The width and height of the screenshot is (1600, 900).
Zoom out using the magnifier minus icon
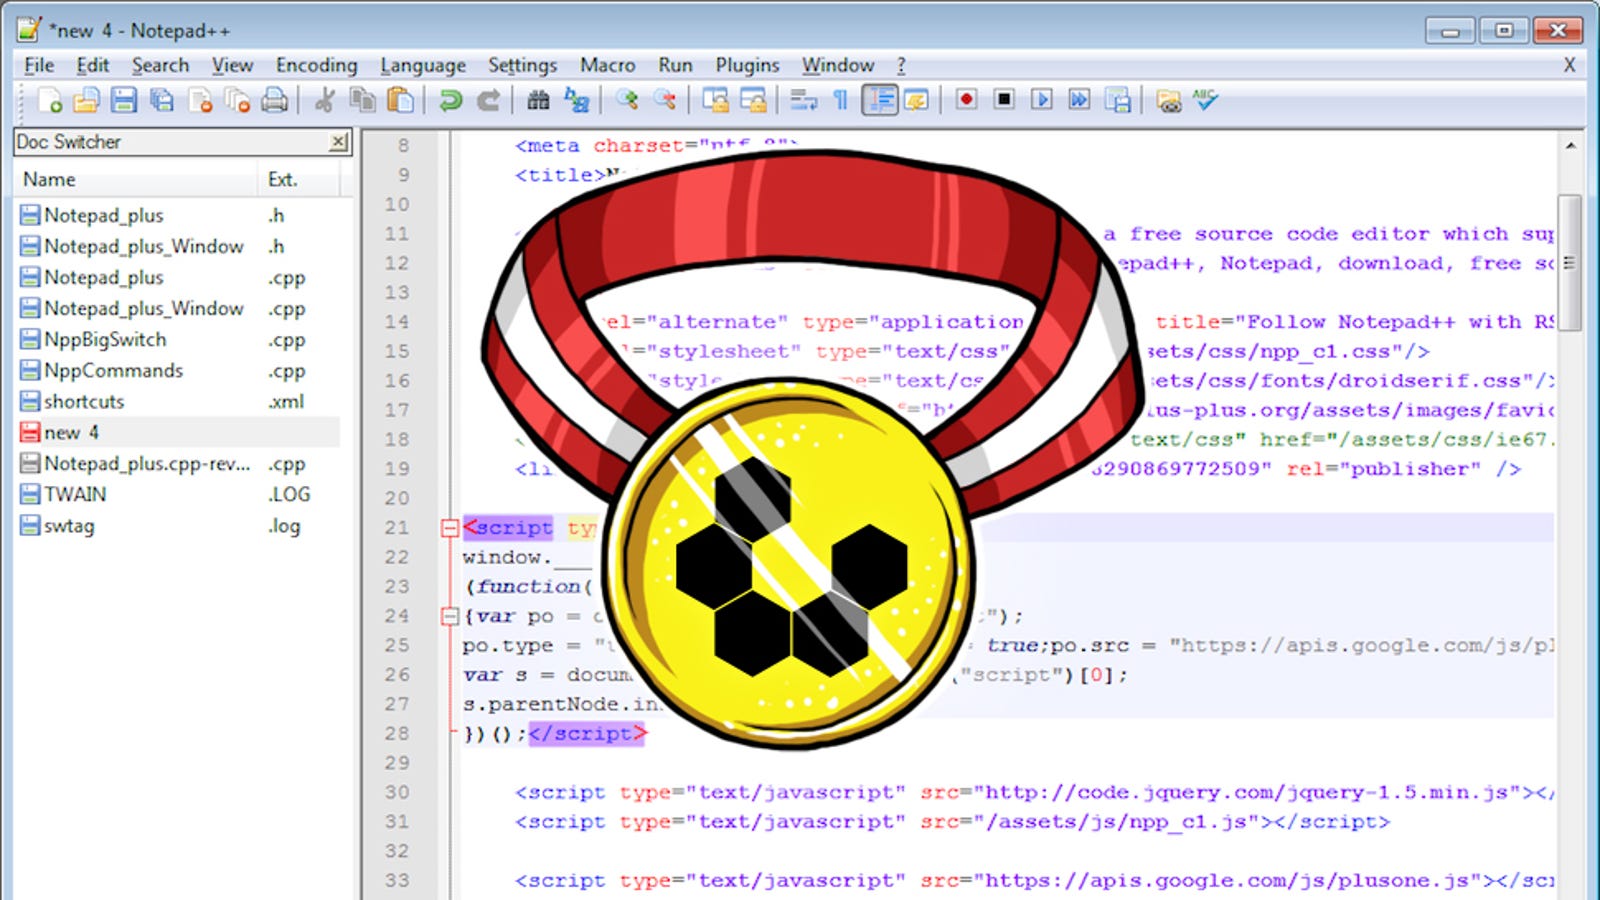click(665, 100)
